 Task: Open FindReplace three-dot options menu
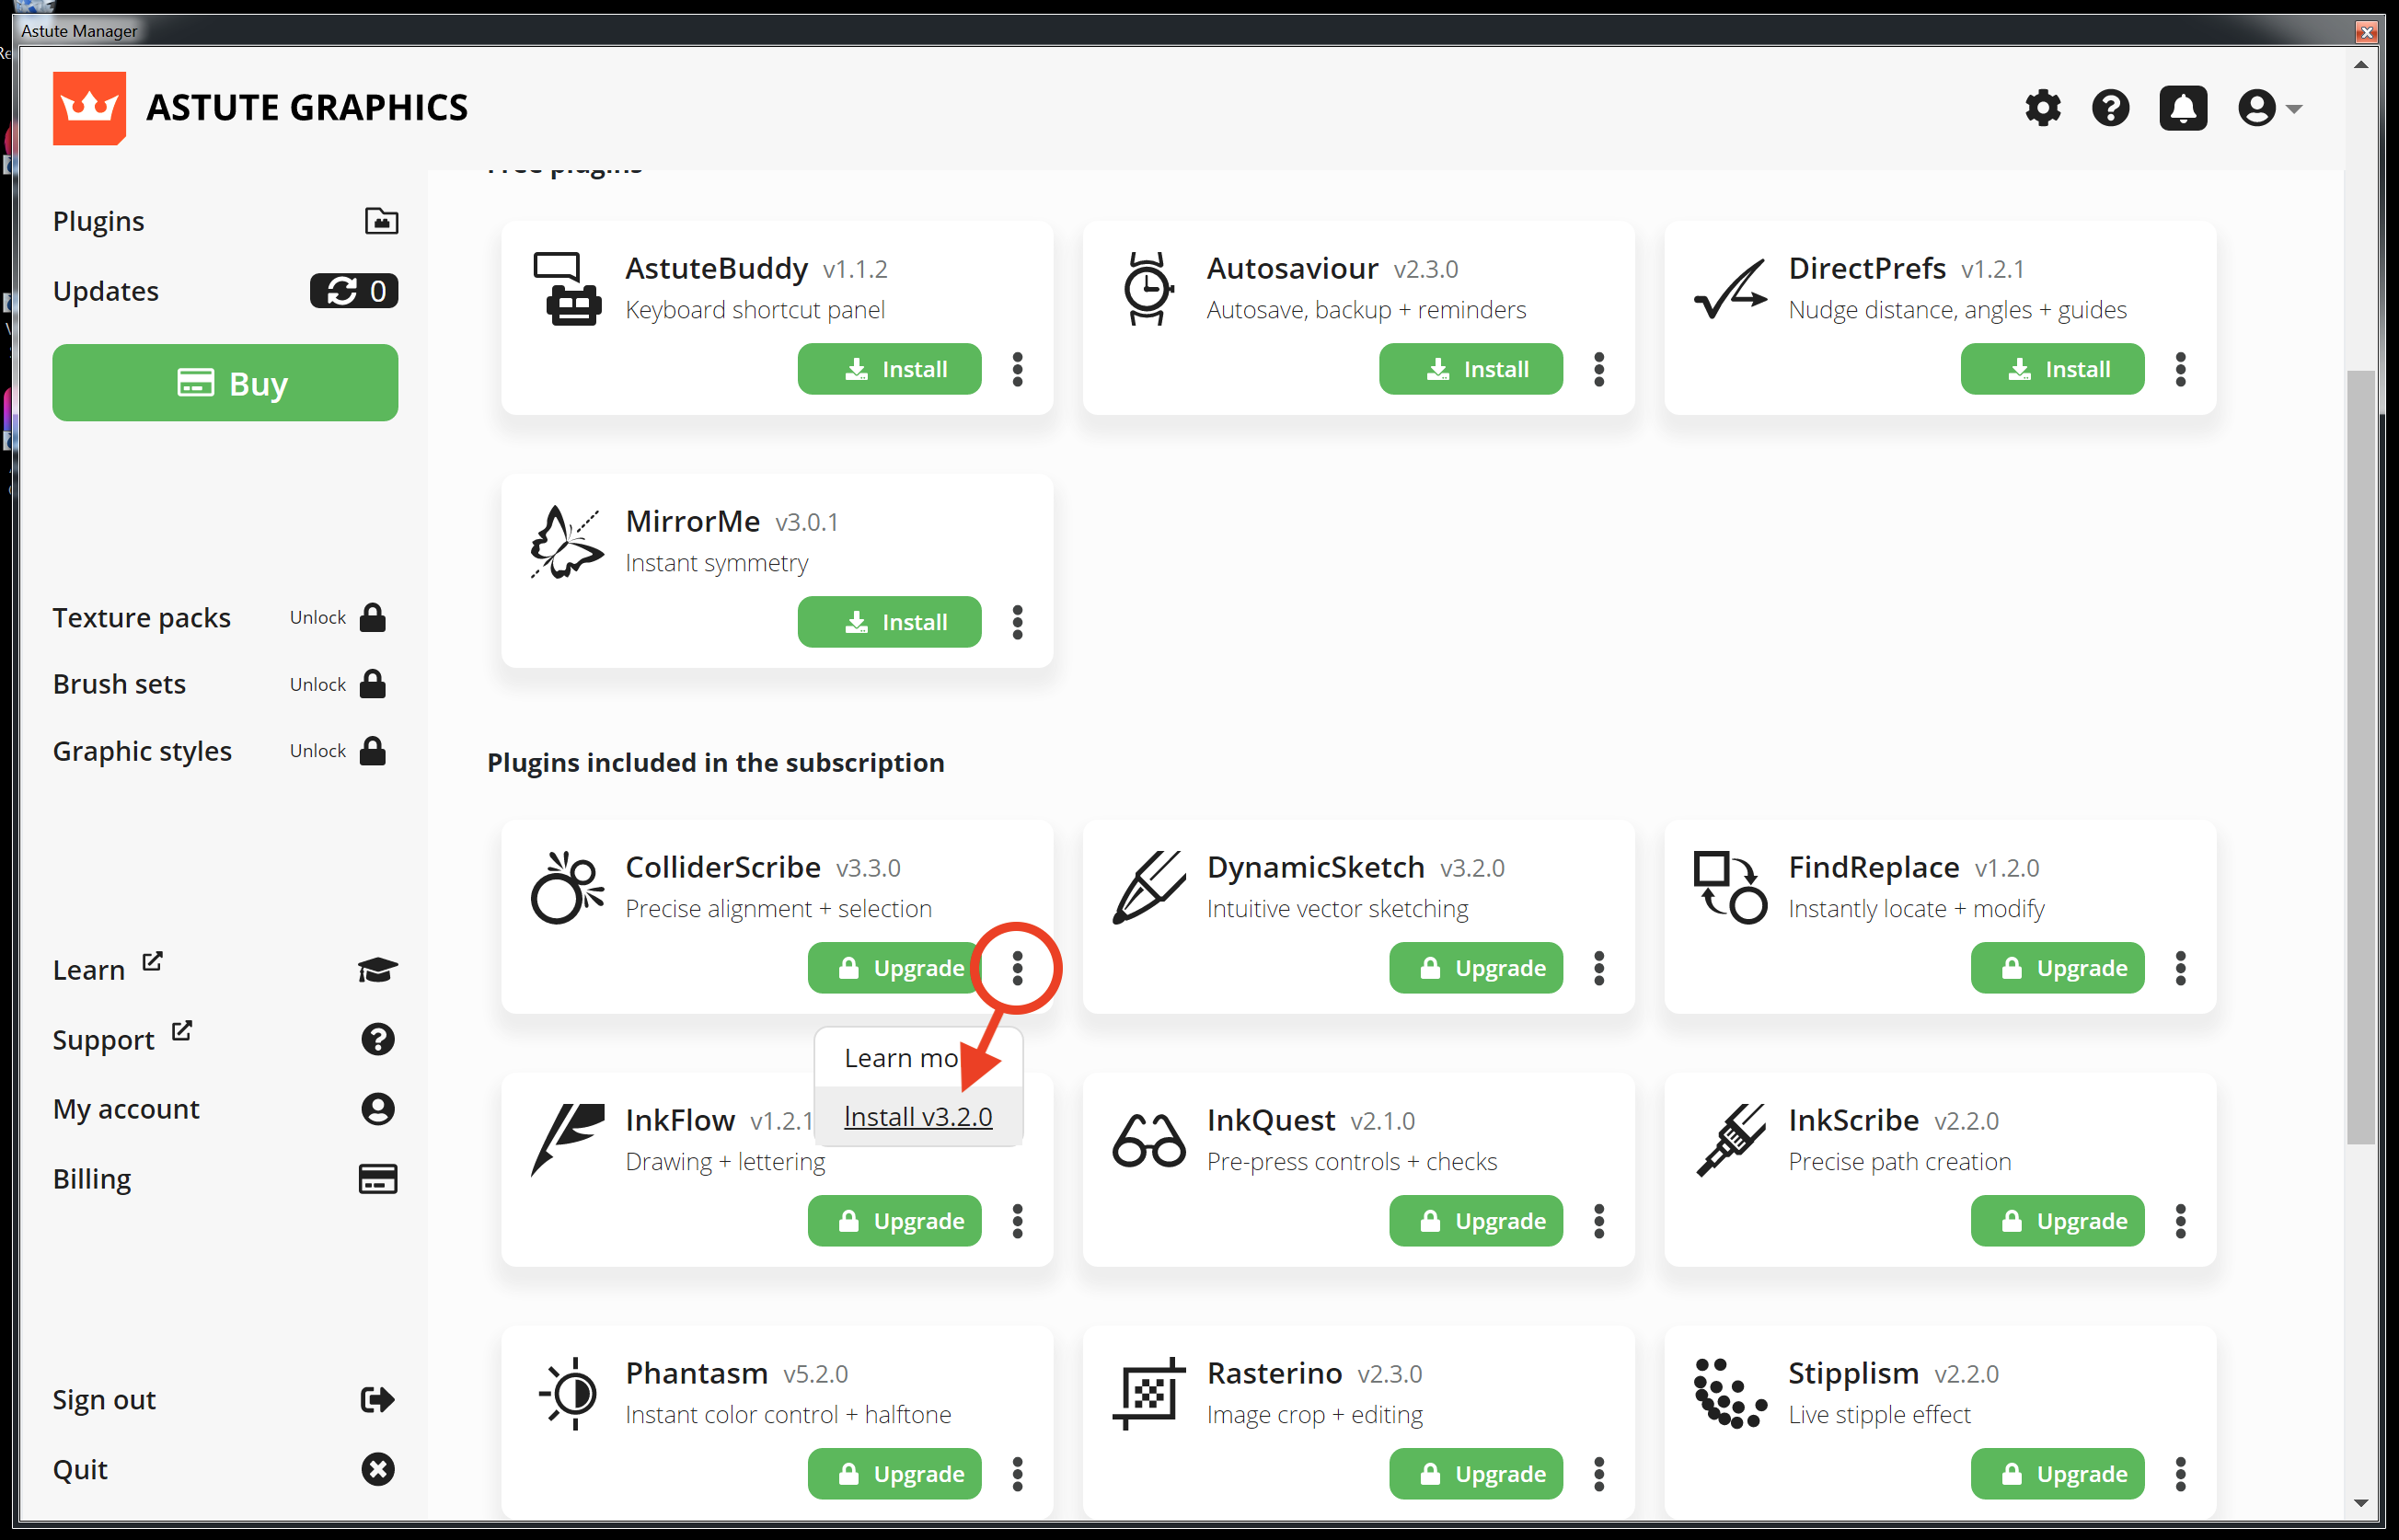click(2181, 968)
